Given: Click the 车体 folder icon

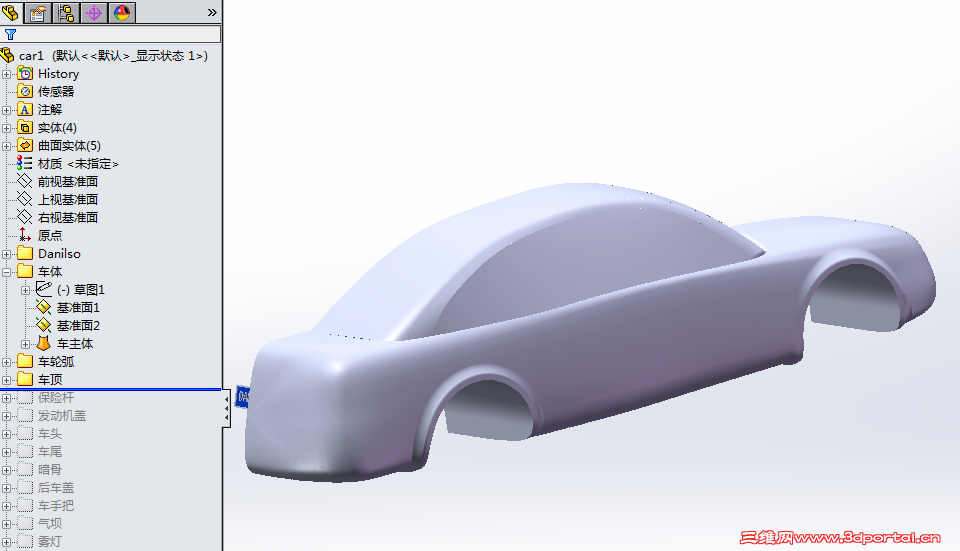Looking at the screenshot, I should 25,271.
